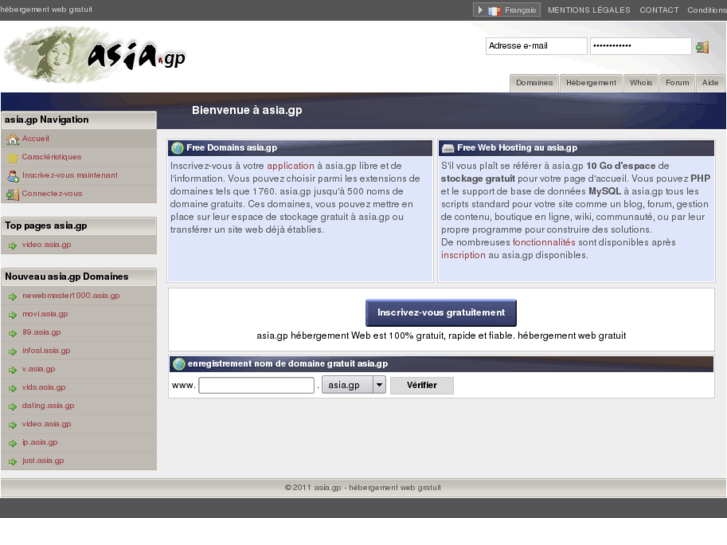Click the globe icon in Free Domains header
This screenshot has height=545, width=727.
point(177,148)
